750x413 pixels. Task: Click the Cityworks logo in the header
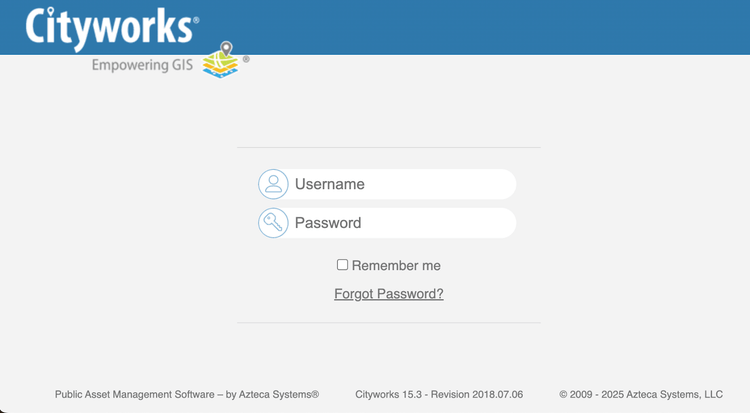[110, 26]
